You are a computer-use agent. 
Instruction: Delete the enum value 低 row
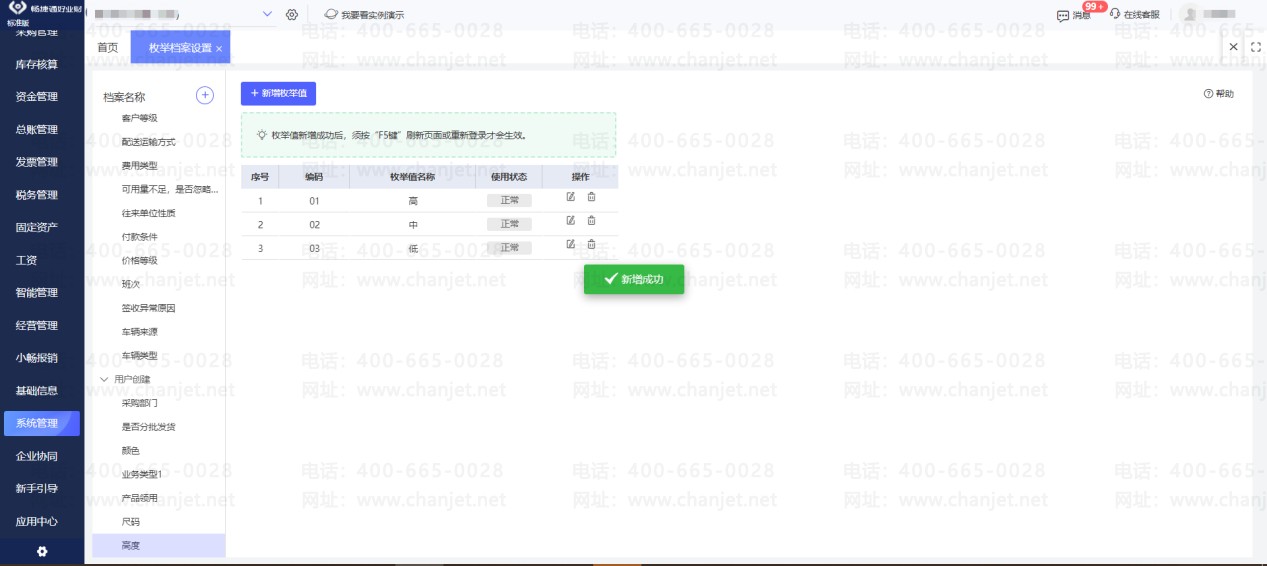[x=591, y=245]
